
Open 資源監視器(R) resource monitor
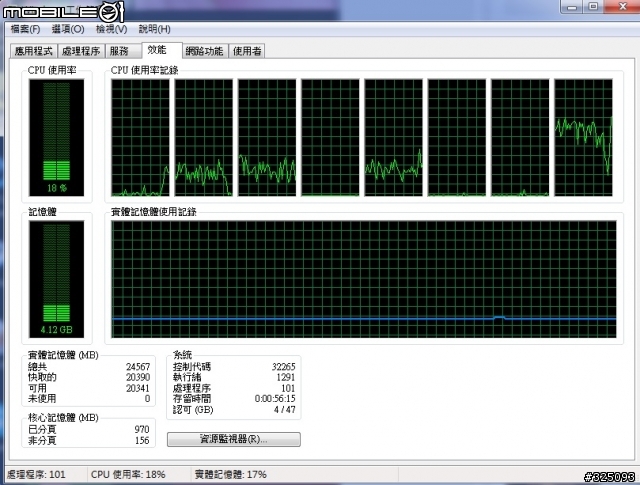point(233,440)
